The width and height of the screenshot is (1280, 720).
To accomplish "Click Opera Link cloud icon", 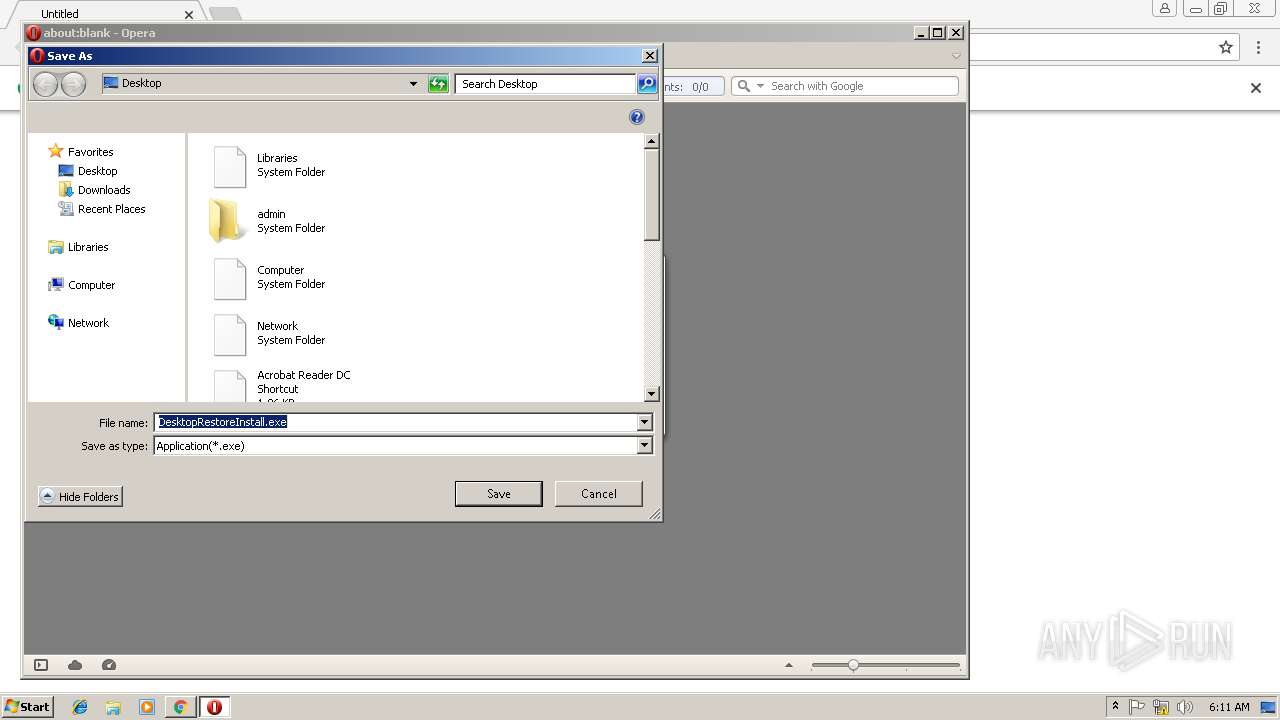I will (75, 665).
